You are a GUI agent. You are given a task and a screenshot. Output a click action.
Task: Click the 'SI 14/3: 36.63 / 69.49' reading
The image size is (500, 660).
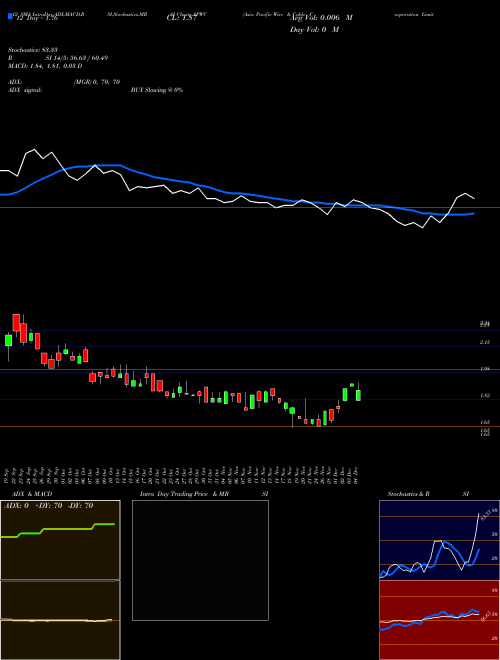77,58
